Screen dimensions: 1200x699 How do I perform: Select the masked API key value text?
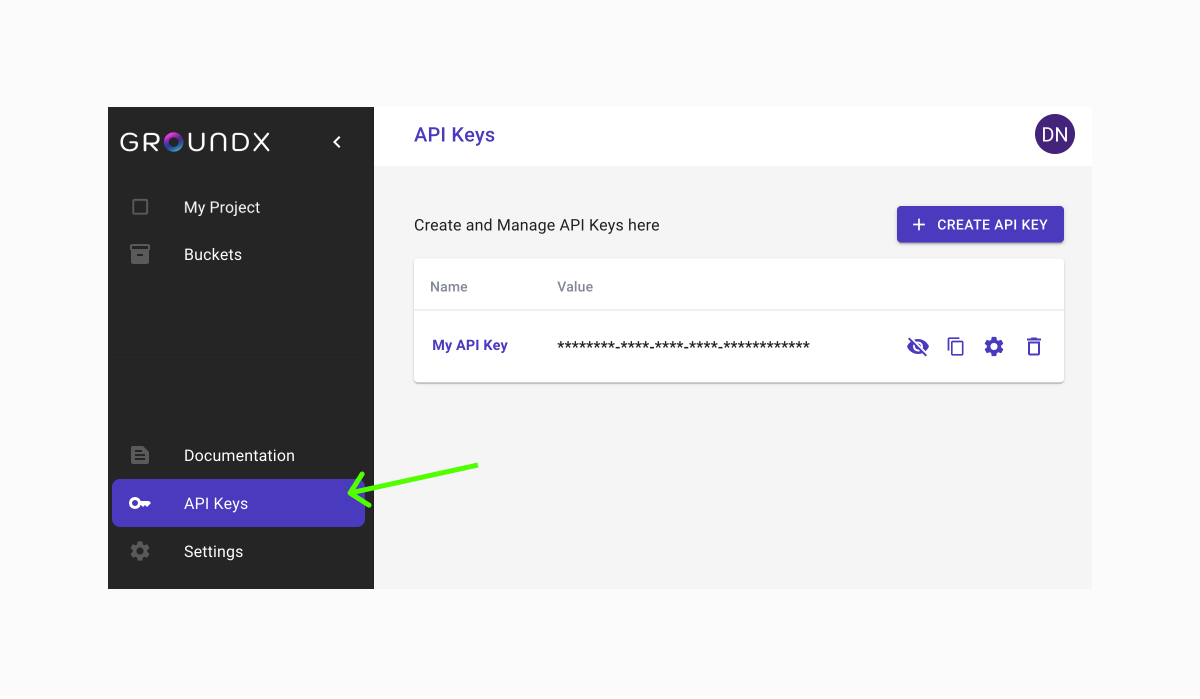[x=683, y=346]
